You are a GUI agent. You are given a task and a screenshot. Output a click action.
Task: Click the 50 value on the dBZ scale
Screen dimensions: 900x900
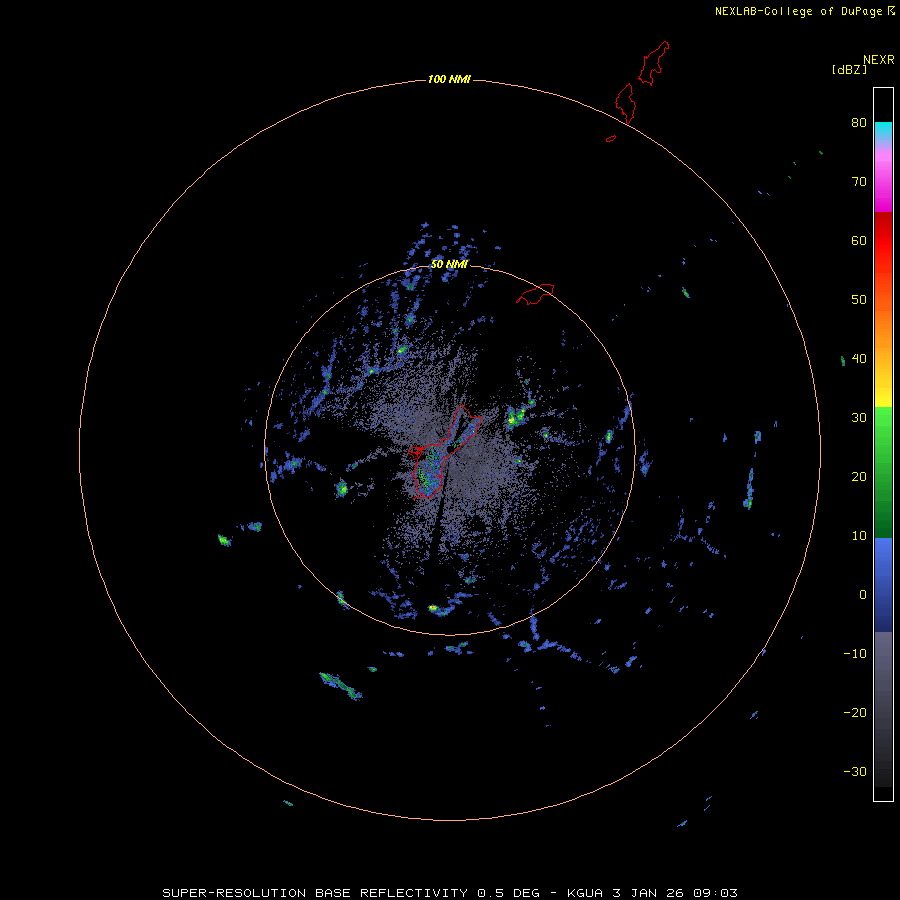coord(859,300)
